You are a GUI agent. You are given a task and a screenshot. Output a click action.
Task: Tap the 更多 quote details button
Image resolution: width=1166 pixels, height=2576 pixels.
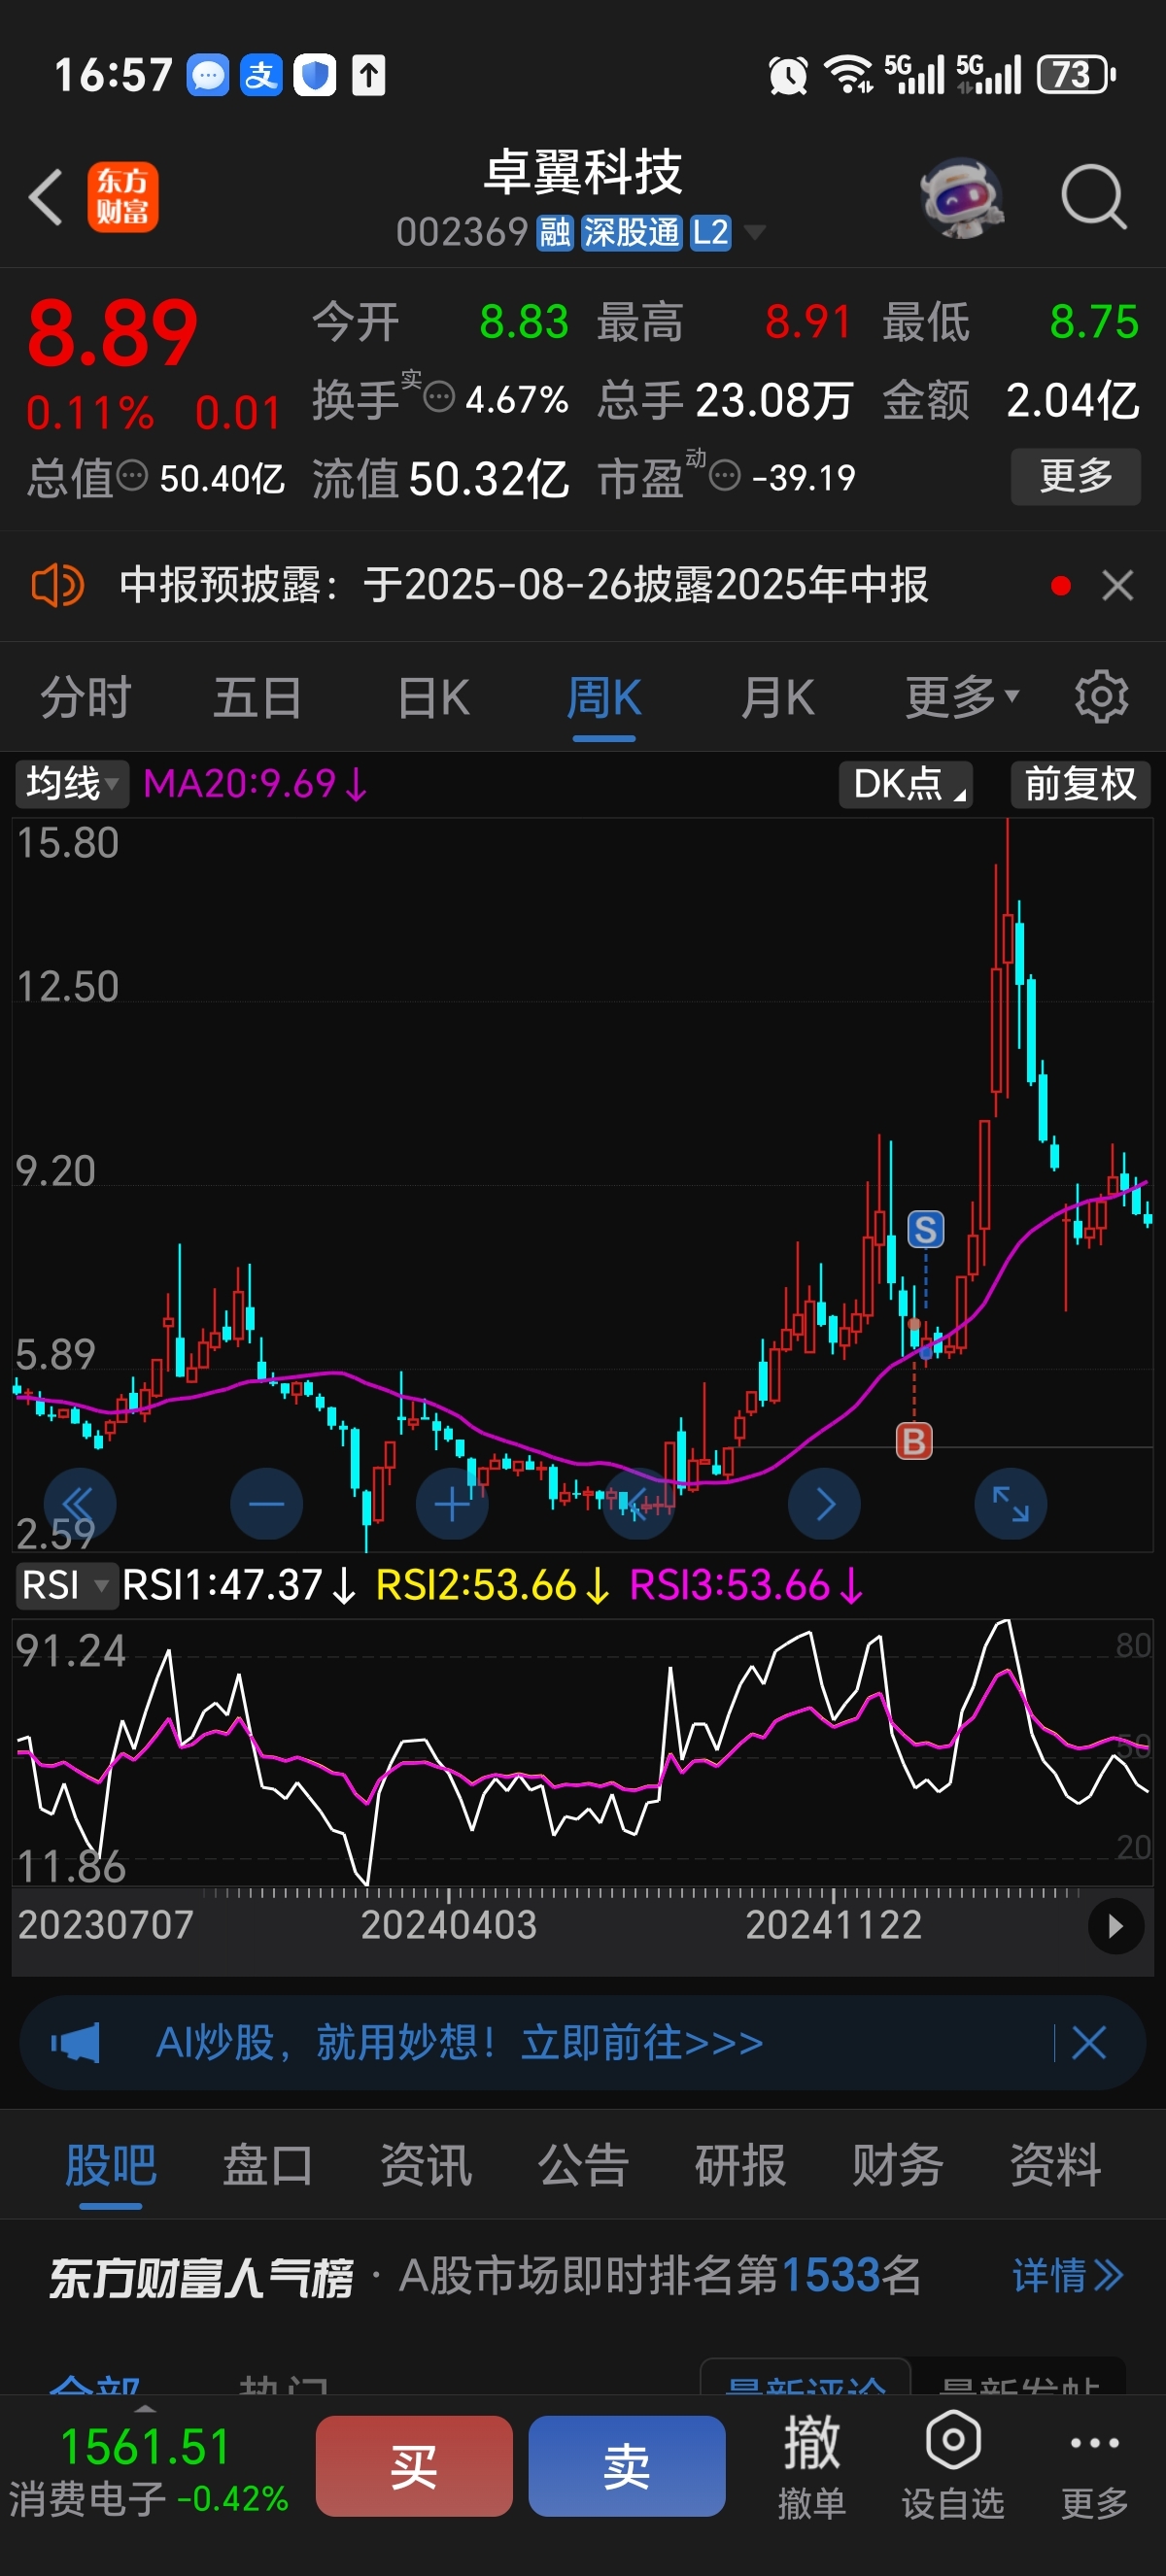coord(1075,476)
